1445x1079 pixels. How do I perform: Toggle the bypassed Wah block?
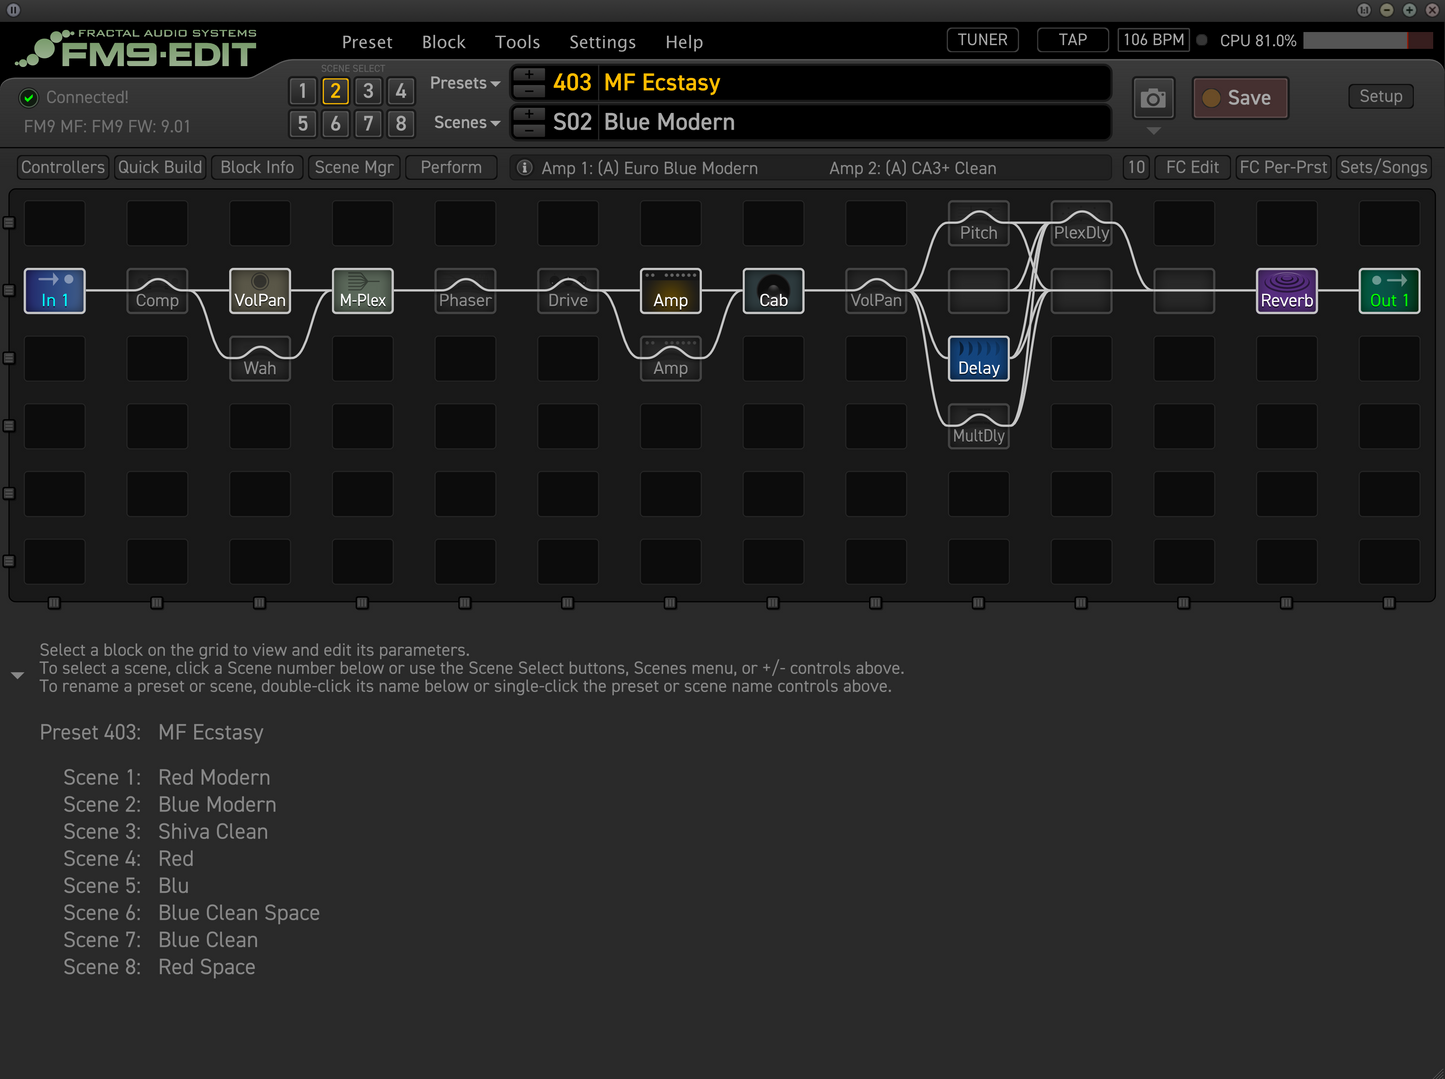(x=259, y=358)
